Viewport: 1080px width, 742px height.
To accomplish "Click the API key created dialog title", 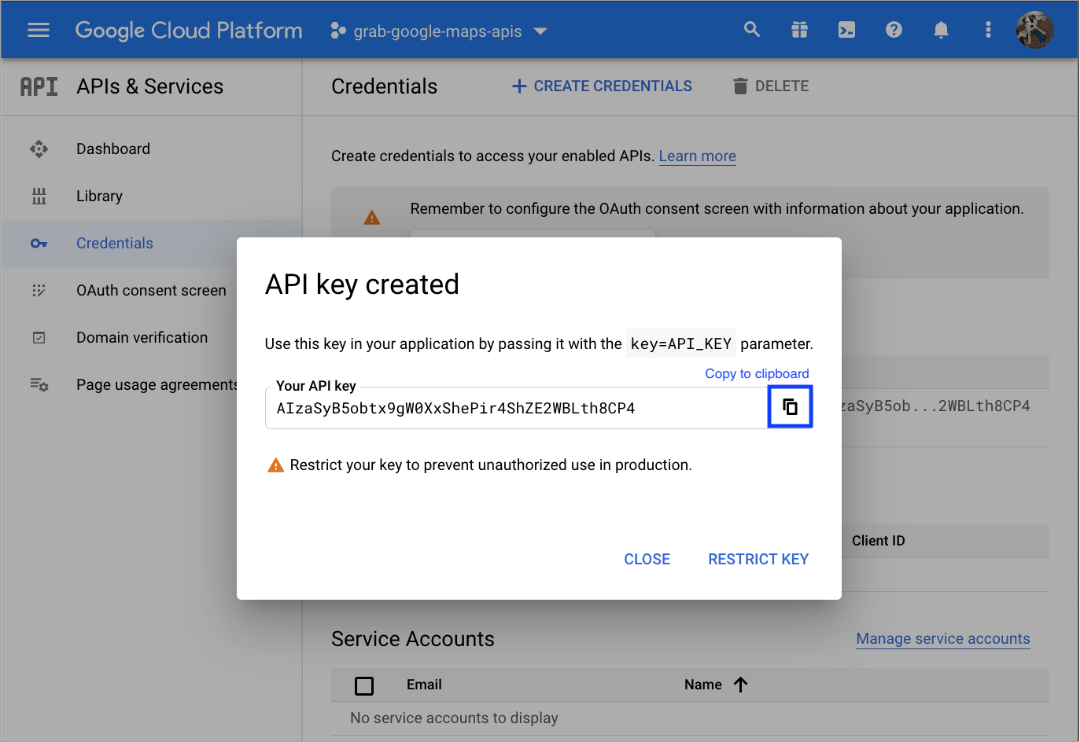I will 362,285.
